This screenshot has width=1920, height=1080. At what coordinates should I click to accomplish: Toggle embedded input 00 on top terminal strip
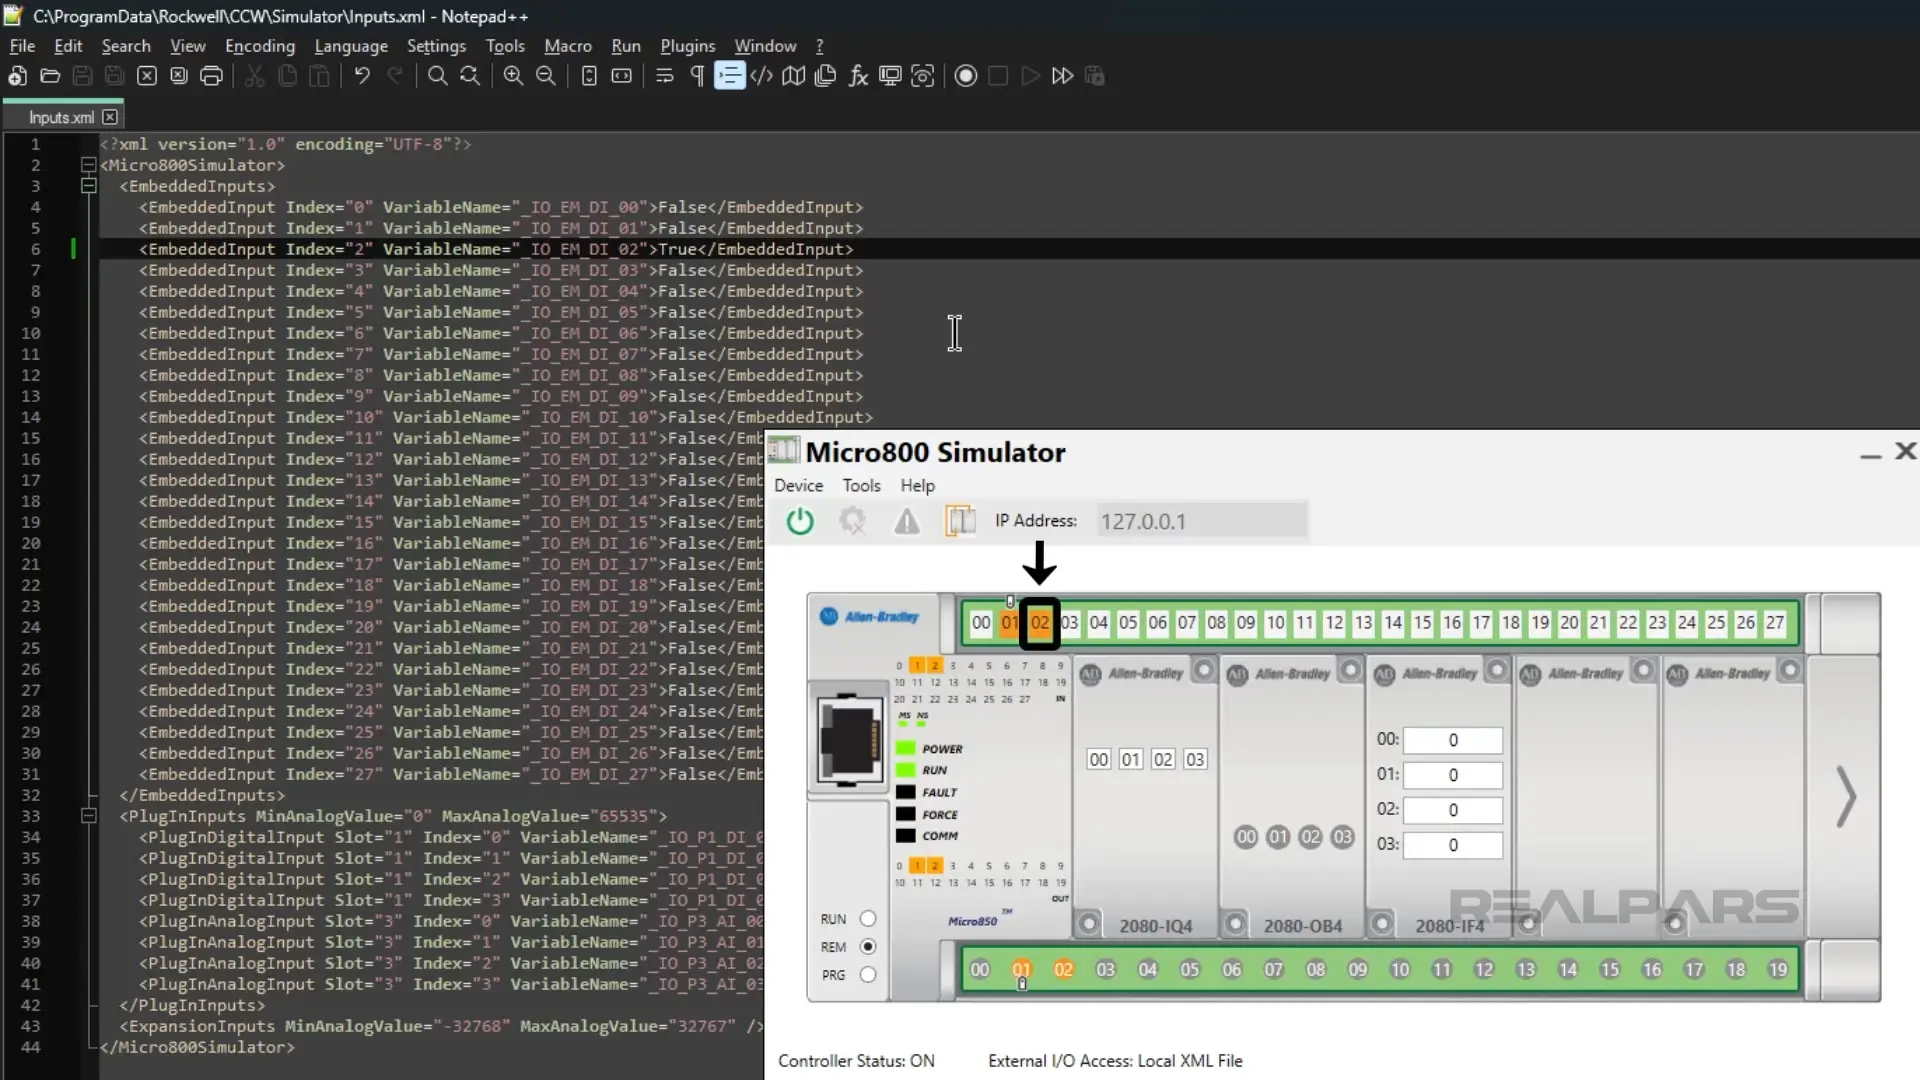pyautogui.click(x=981, y=623)
